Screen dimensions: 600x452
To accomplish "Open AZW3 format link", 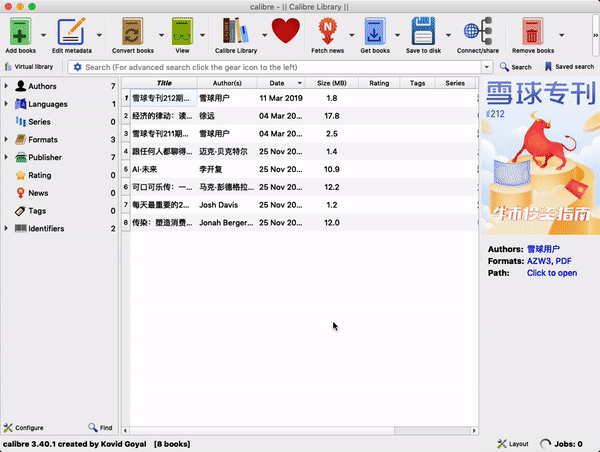I will tap(538, 261).
